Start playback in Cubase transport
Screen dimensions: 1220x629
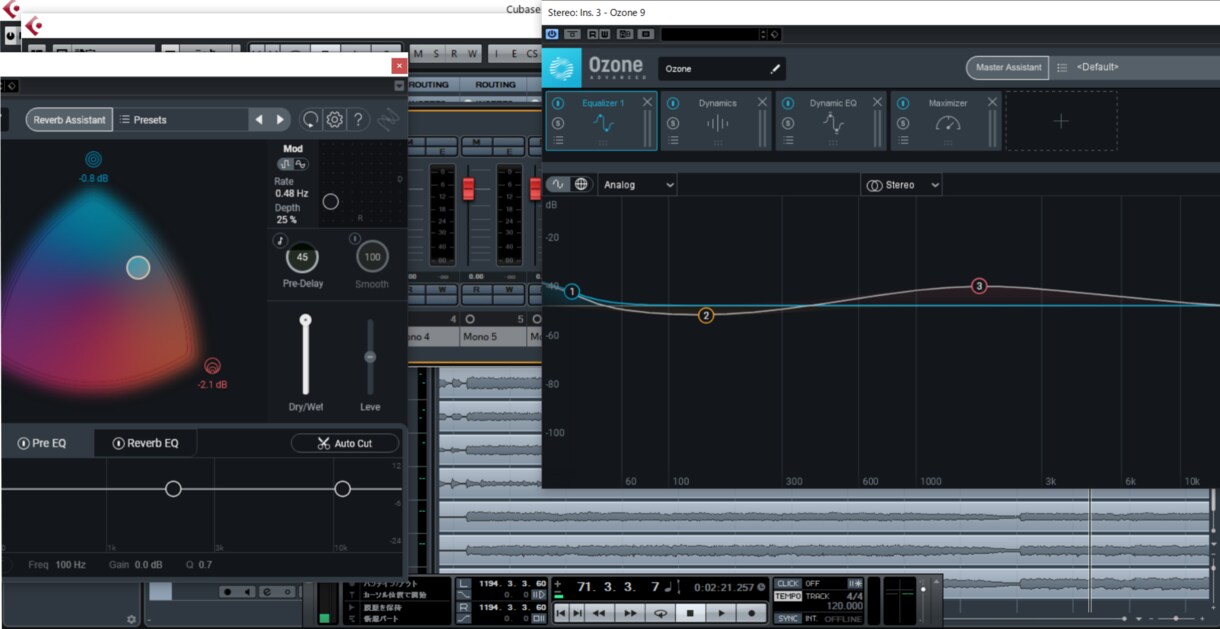pyautogui.click(x=720, y=613)
